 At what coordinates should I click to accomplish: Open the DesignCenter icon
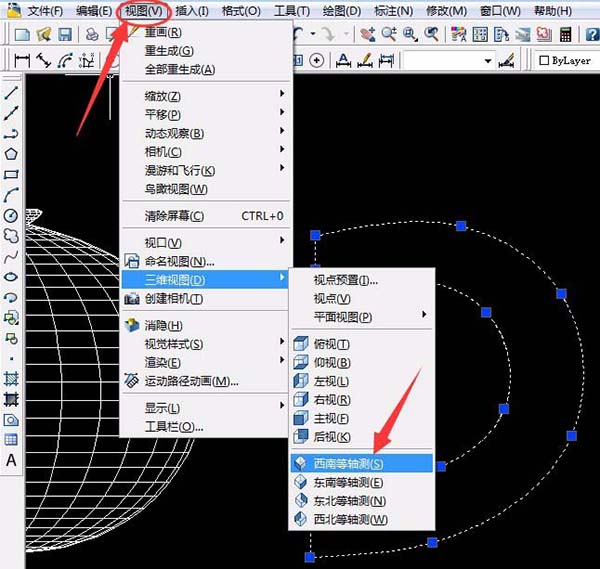(x=480, y=35)
